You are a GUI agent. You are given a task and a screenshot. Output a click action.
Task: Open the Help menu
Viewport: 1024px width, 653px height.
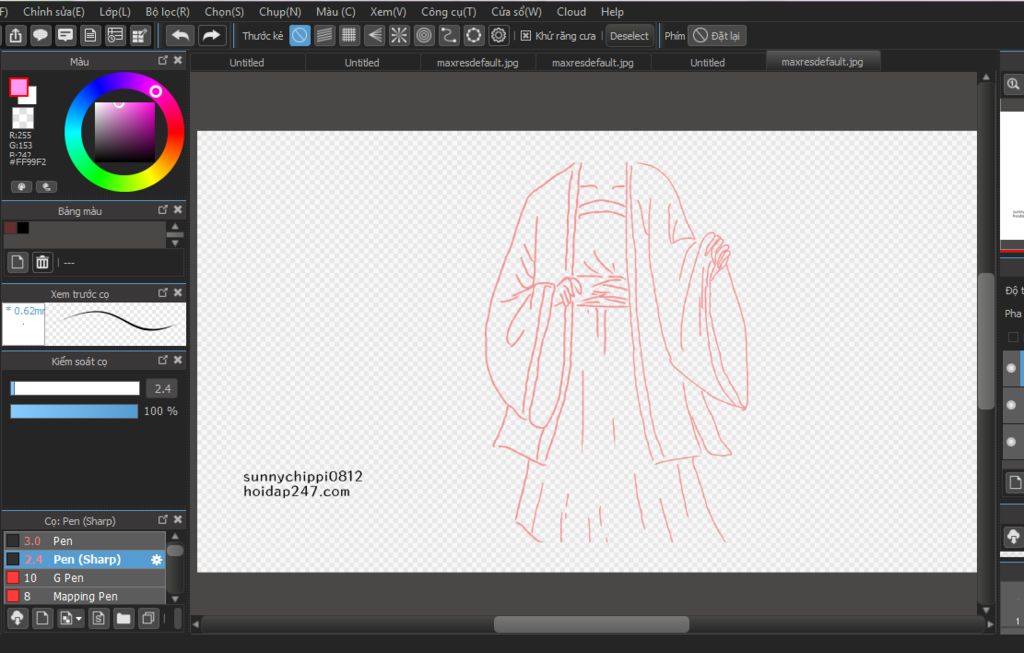(612, 12)
